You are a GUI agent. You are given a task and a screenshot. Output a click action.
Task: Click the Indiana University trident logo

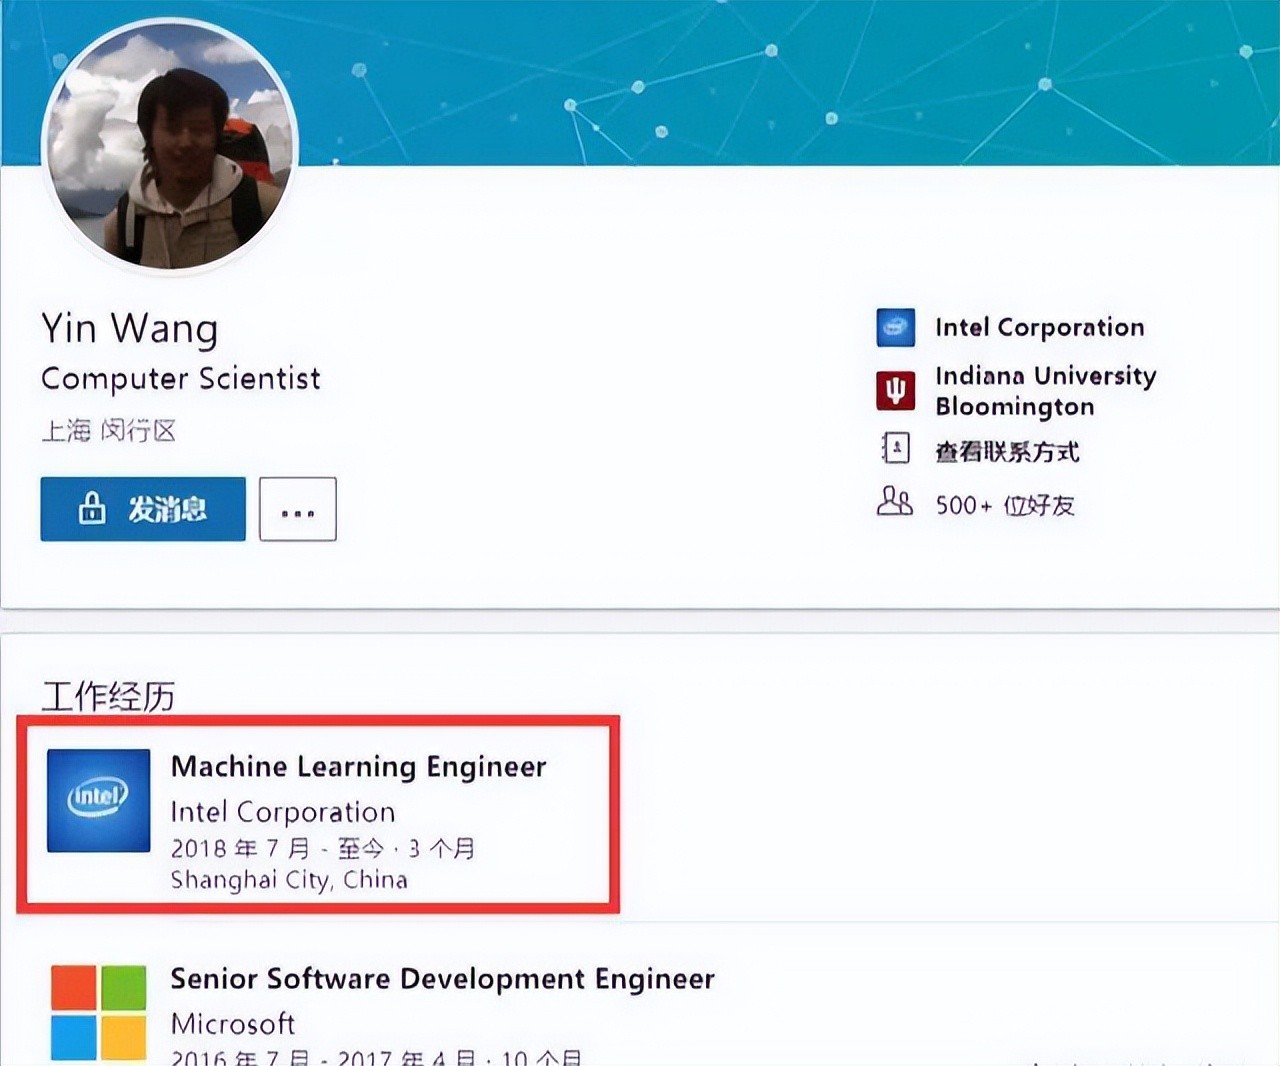(895, 390)
